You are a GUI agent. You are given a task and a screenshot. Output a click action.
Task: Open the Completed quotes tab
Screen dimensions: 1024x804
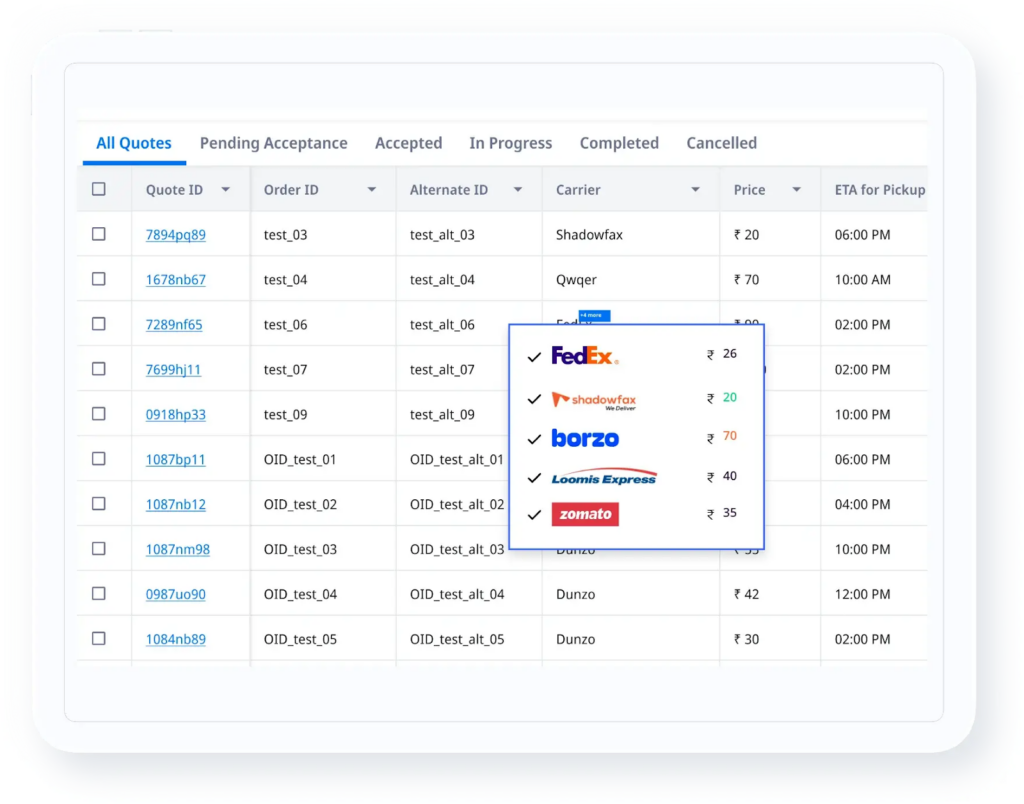click(618, 143)
